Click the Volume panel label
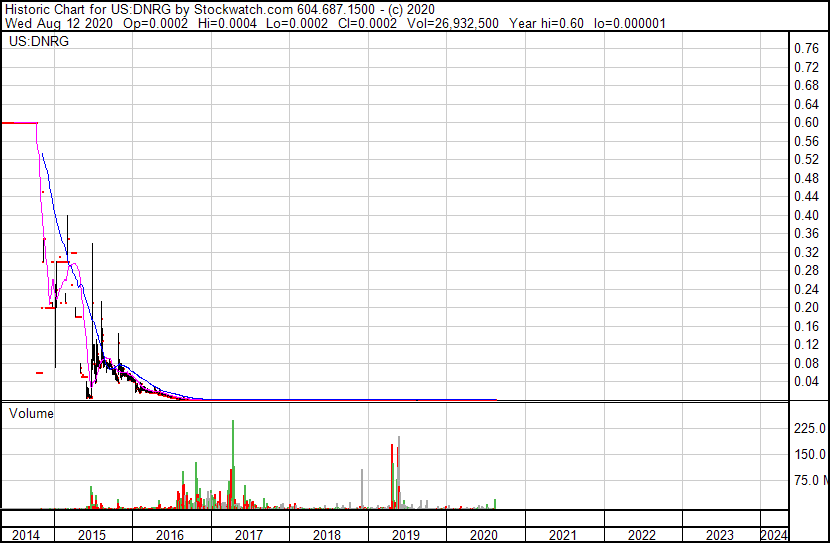Screen dimensions: 830x543 pyautogui.click(x=31, y=413)
